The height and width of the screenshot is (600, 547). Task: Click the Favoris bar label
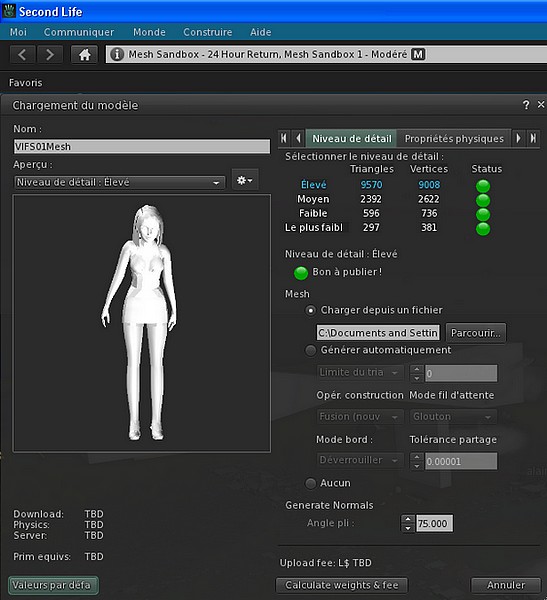pyautogui.click(x=26, y=83)
